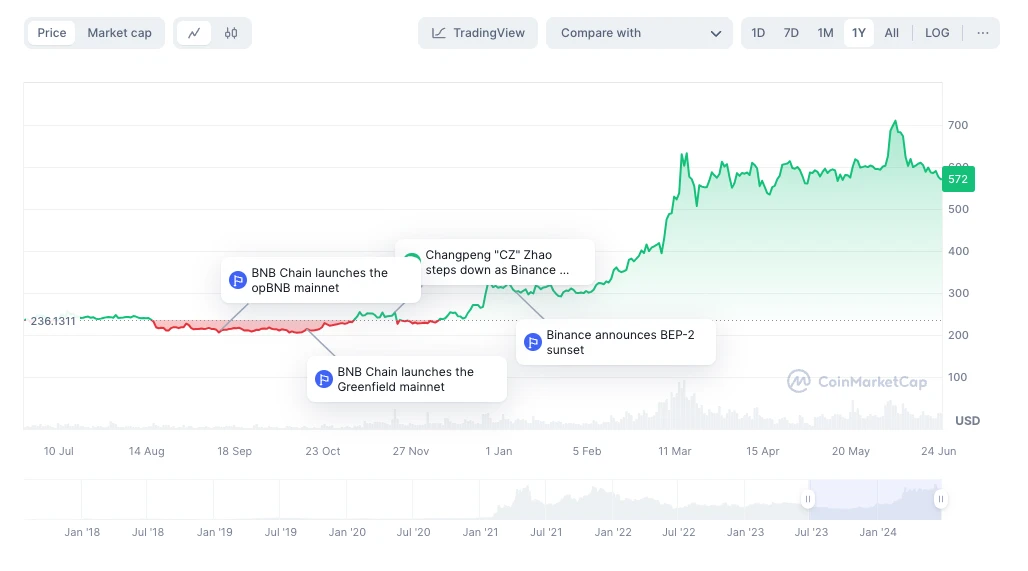Click the TradingView chart icon button
1028x571 pixels.
478,33
